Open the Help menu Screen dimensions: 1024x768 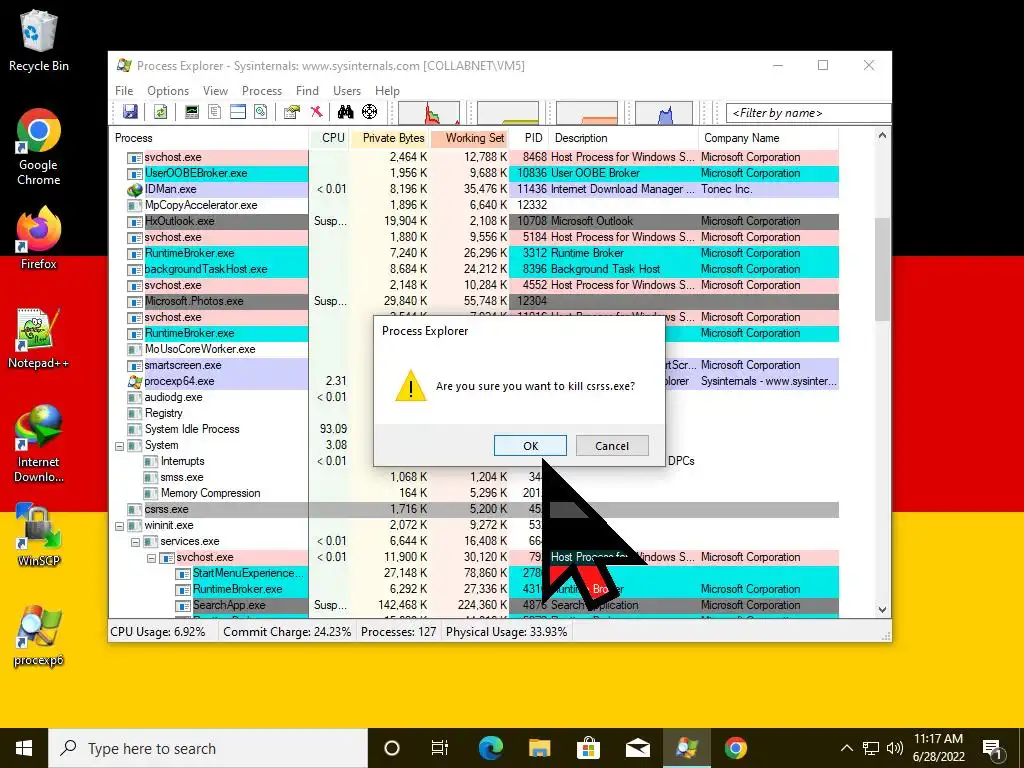click(387, 91)
